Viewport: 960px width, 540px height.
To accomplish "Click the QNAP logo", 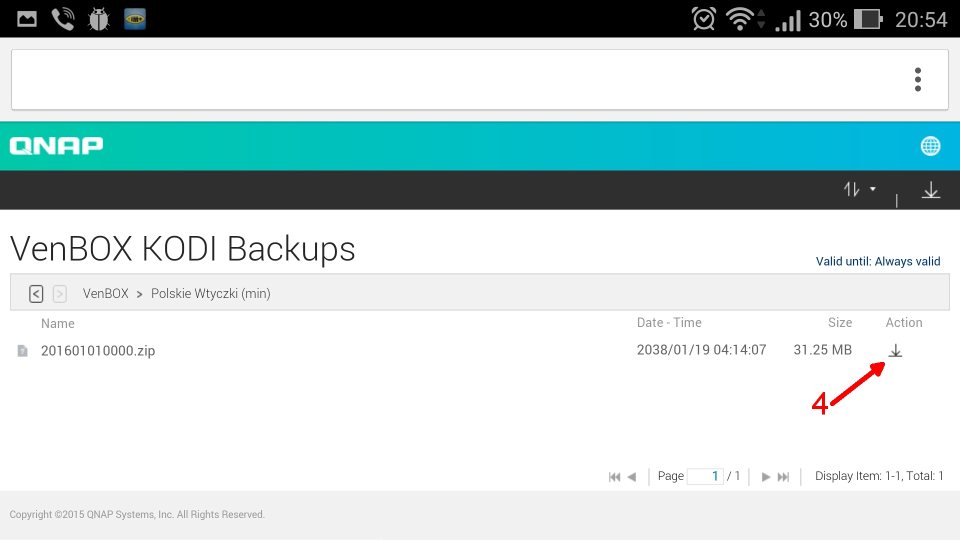I will [56, 146].
